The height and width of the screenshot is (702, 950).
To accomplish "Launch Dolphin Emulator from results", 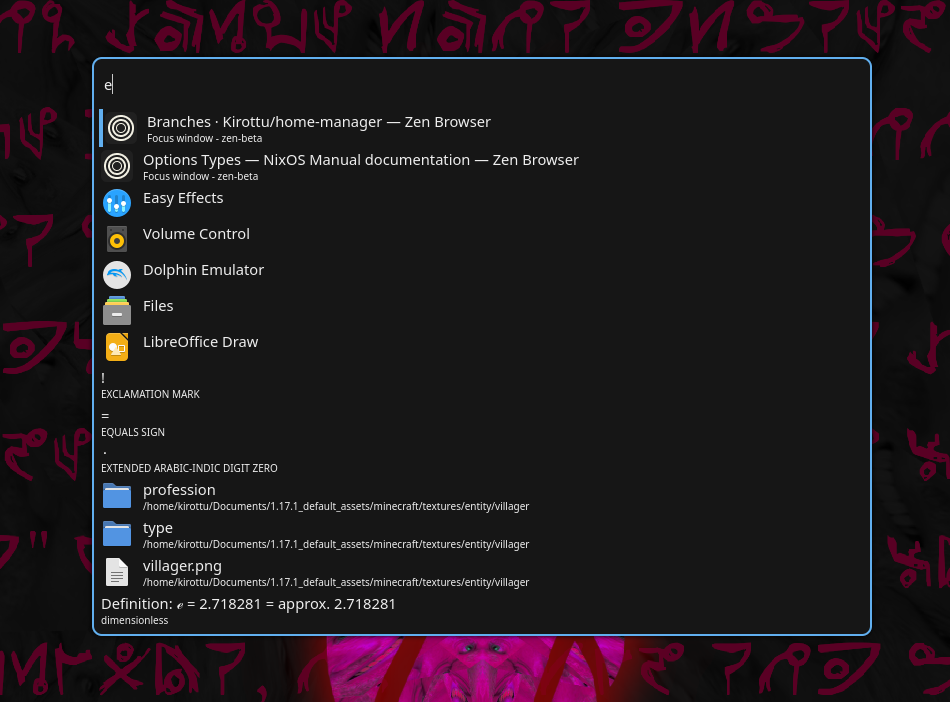I will (482, 275).
